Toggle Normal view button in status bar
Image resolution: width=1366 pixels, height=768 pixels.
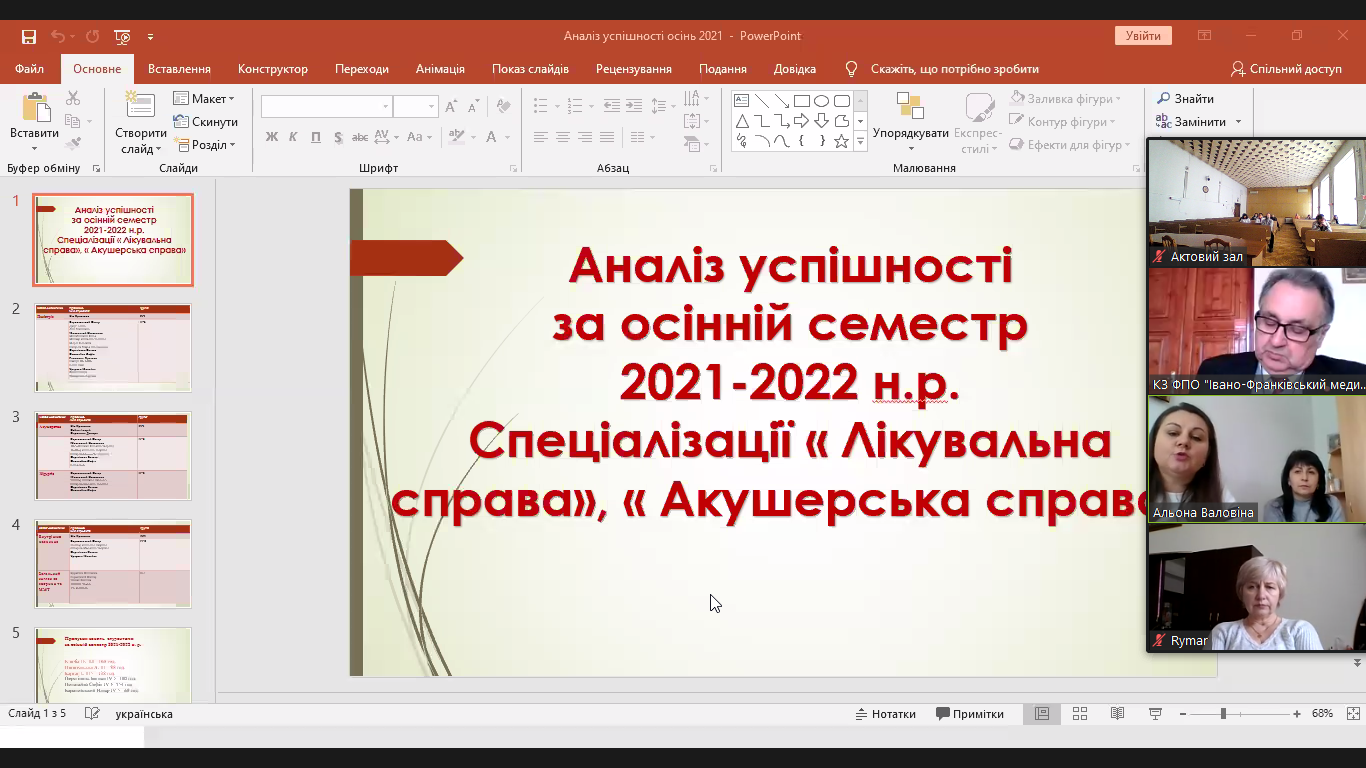[1042, 714]
